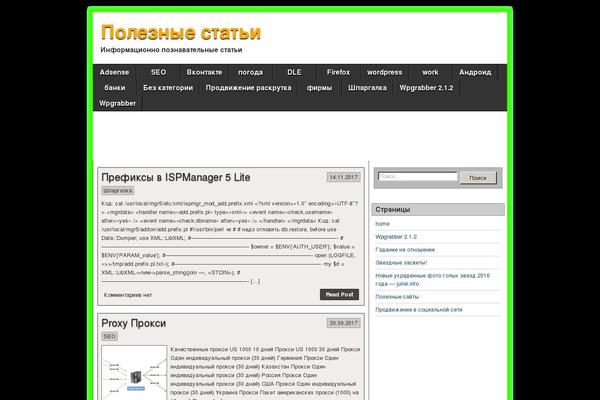This screenshot has height=400, width=600.
Task: Open Продвижение раскрутка category
Action: tap(248, 88)
